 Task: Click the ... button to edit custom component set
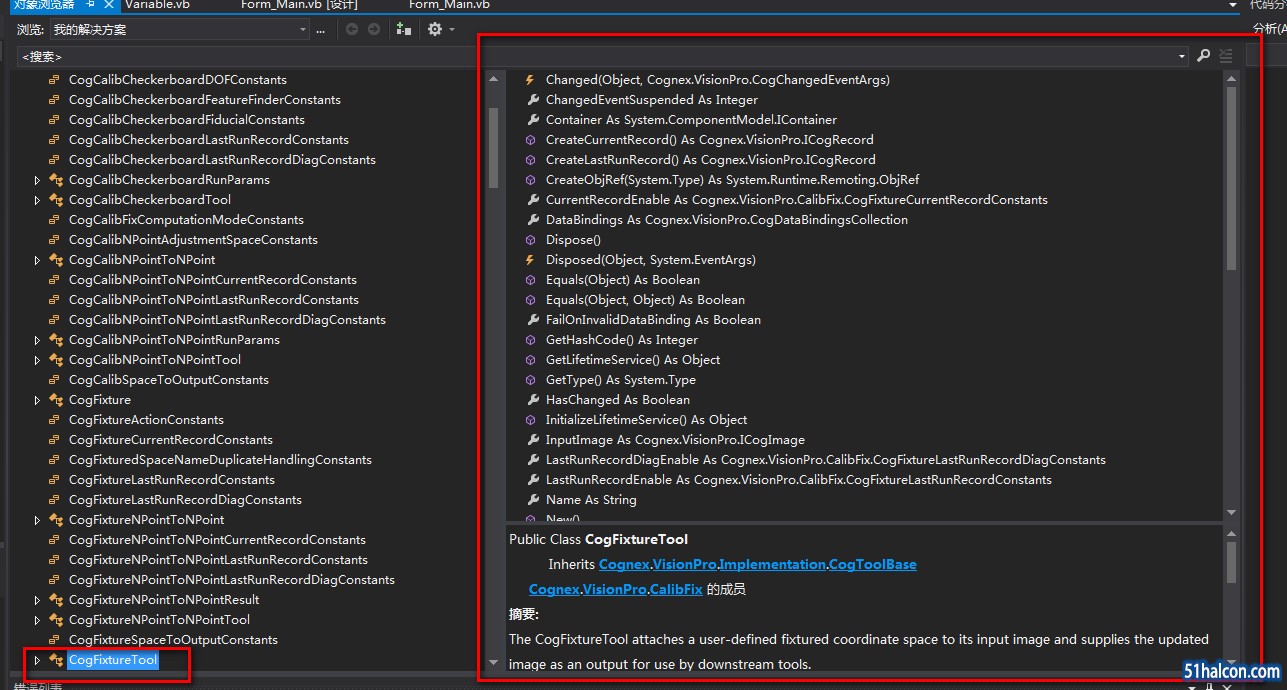tap(321, 30)
